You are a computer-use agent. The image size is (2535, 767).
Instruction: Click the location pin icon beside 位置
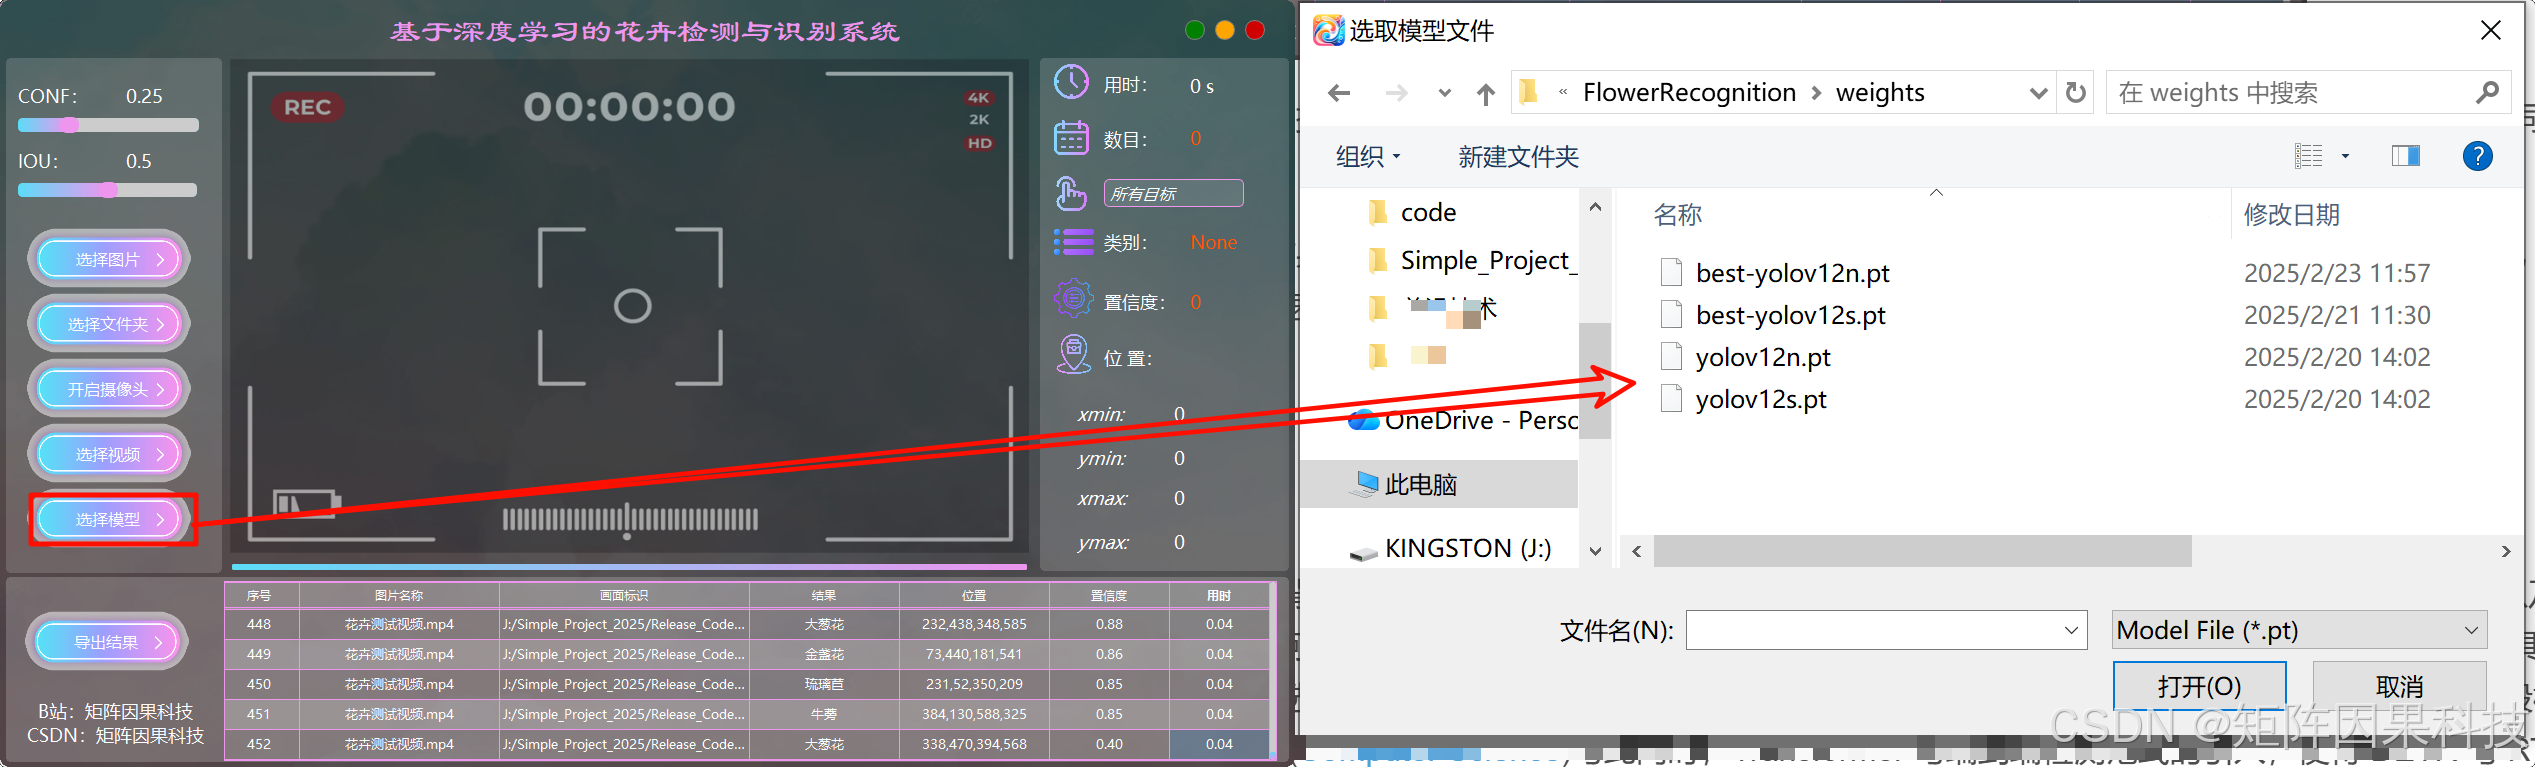[1073, 355]
